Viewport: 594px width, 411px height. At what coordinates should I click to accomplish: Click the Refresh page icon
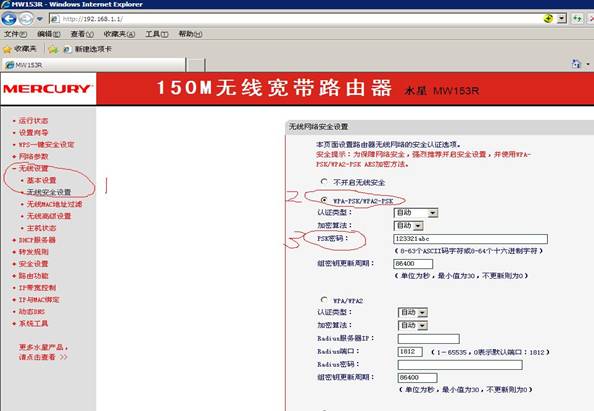coord(577,18)
